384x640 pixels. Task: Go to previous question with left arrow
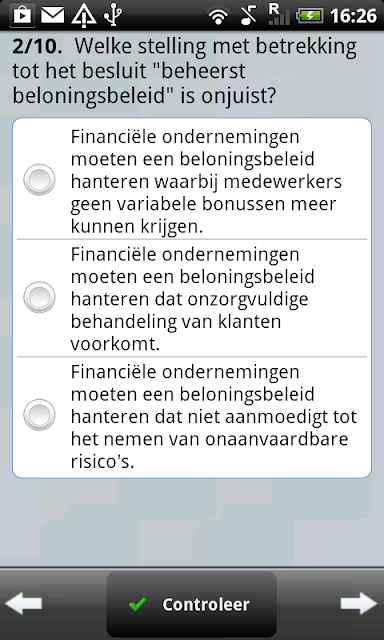[x=24, y=603]
